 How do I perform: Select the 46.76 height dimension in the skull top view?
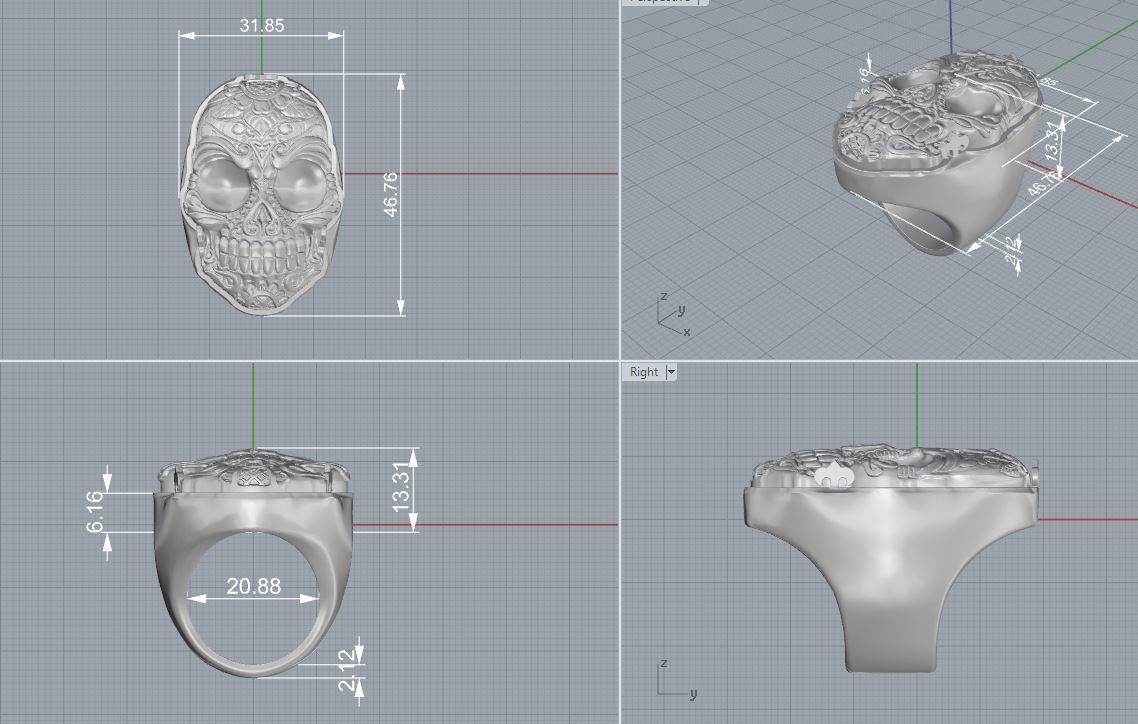click(390, 194)
